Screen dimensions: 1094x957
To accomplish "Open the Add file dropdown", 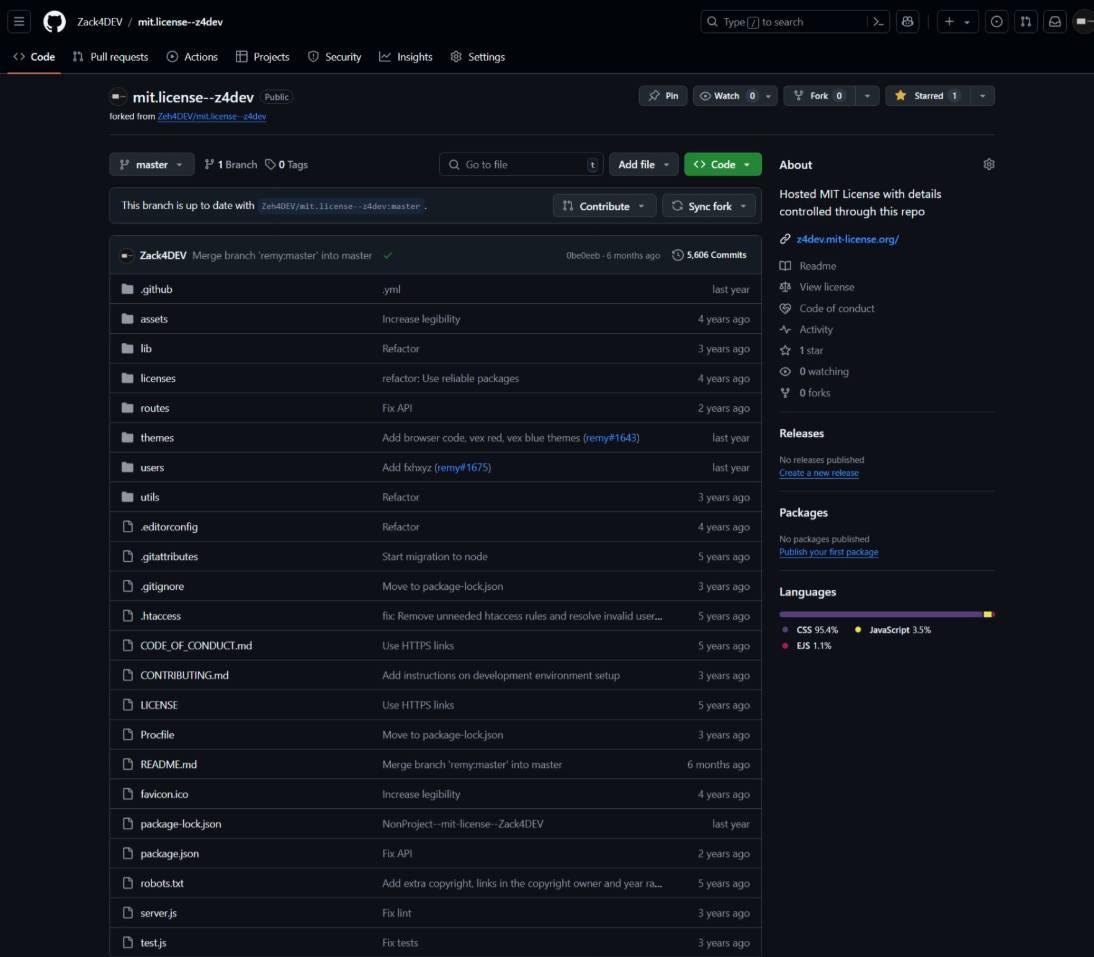I will (643, 165).
